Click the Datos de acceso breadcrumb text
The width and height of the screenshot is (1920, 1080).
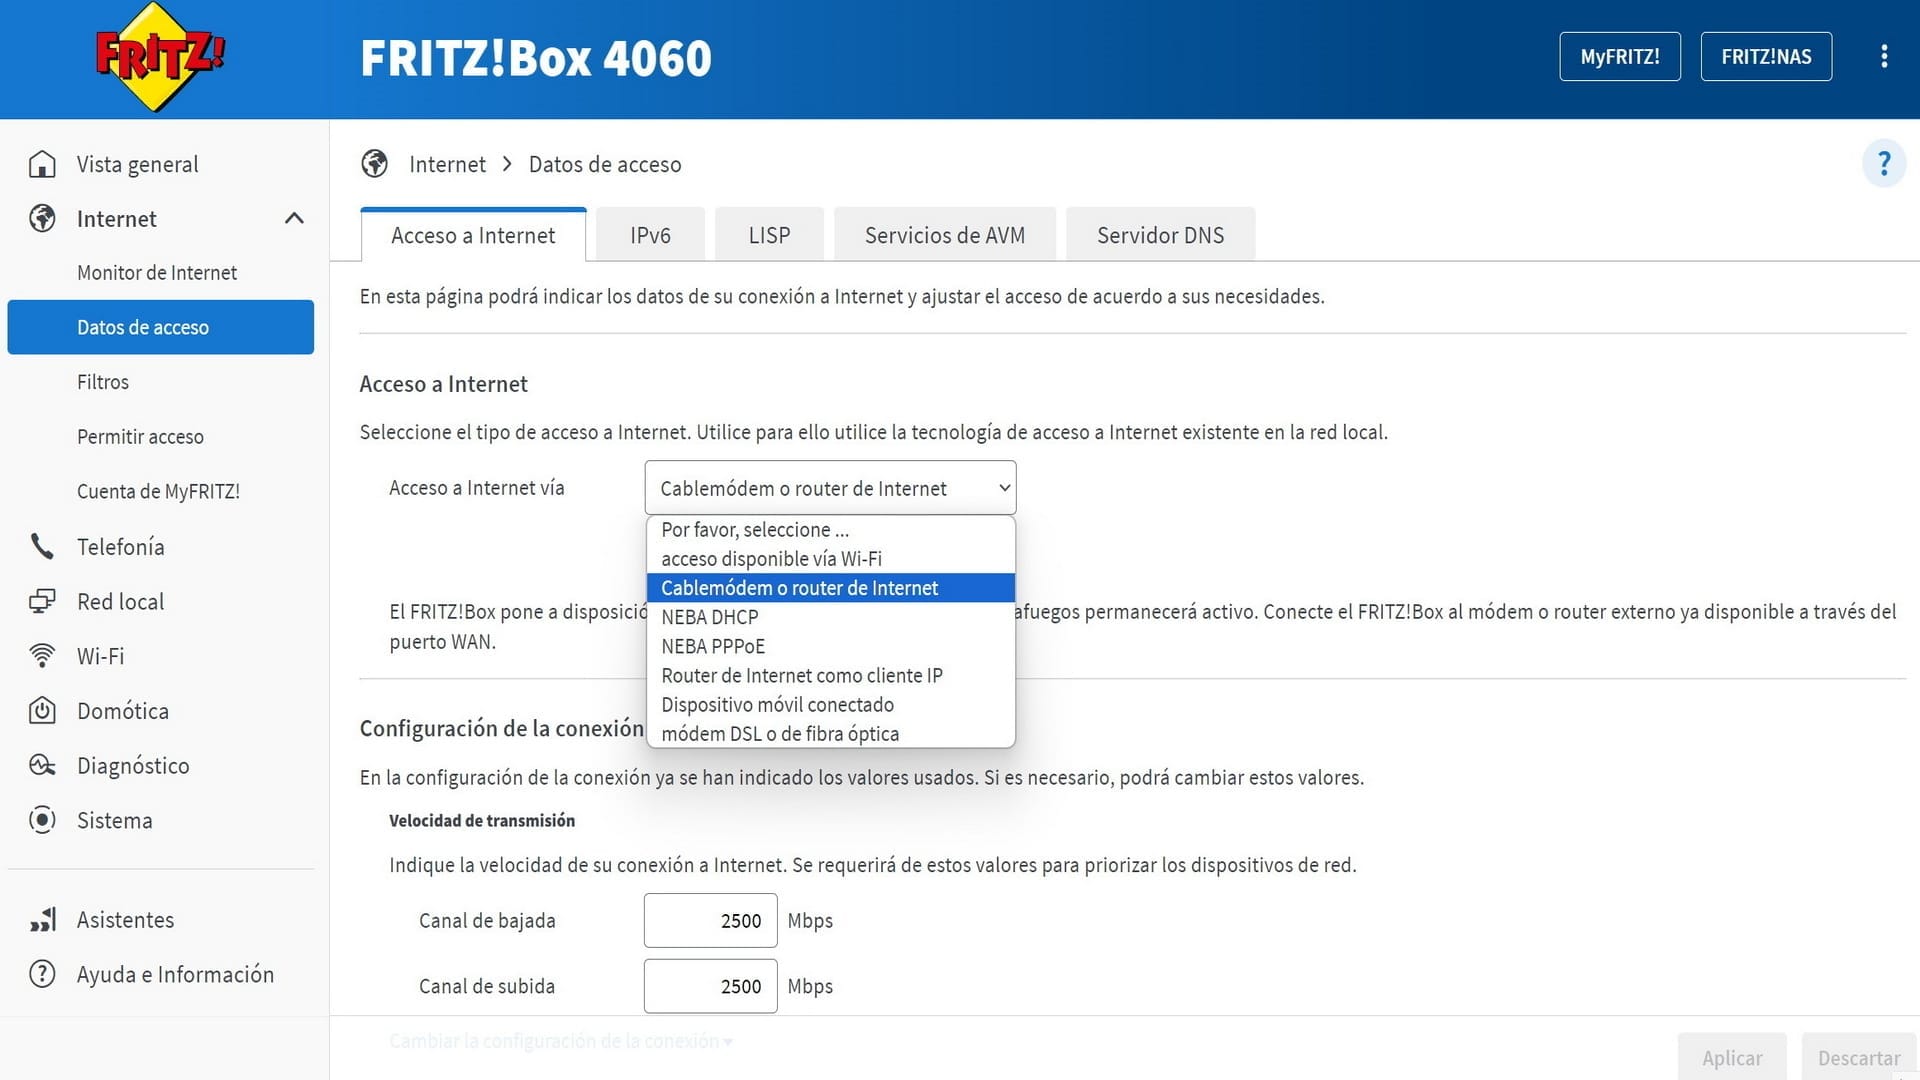point(605,164)
